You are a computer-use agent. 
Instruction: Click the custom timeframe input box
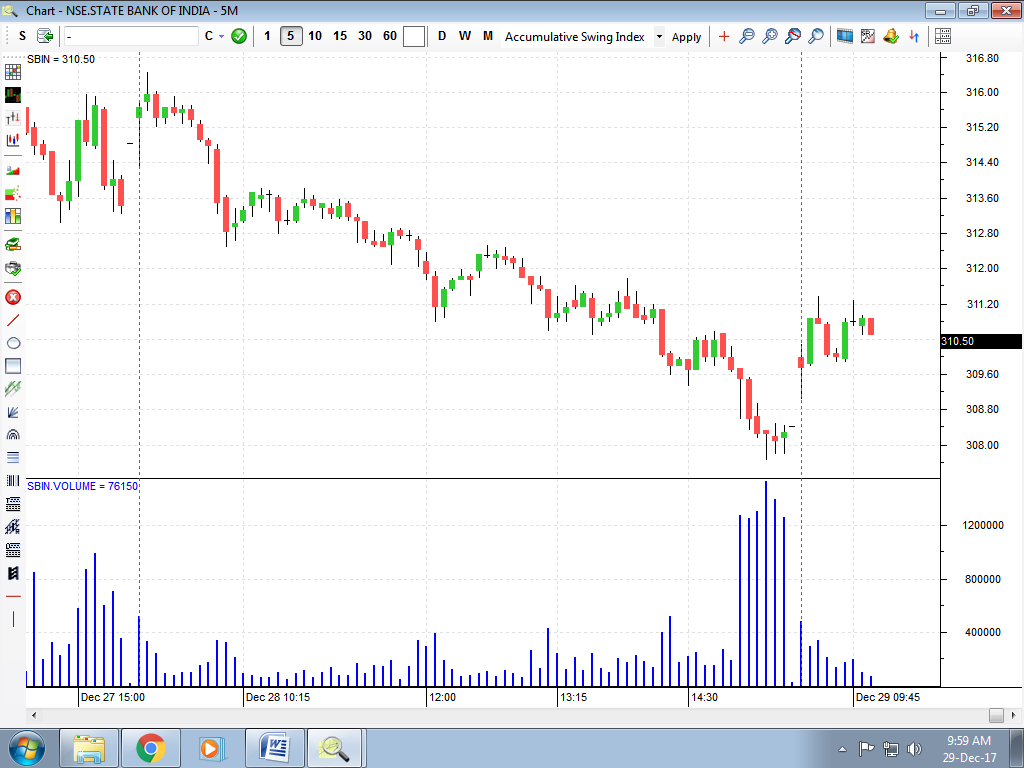(414, 37)
